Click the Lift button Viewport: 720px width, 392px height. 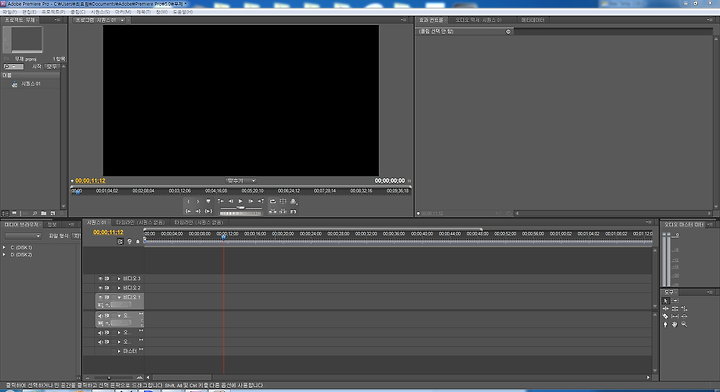pos(273,211)
